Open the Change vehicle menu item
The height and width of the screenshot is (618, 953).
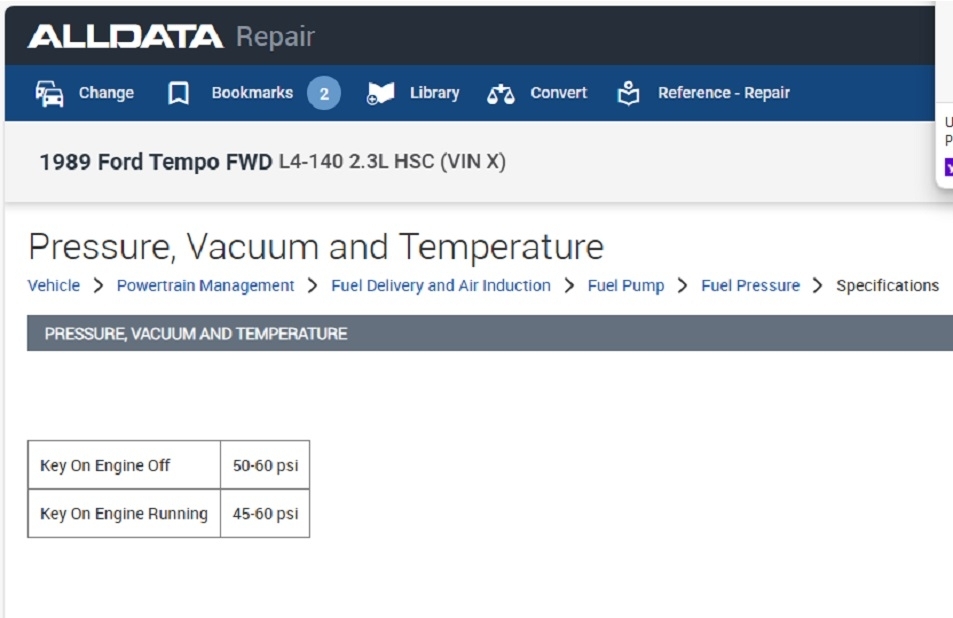coord(106,93)
